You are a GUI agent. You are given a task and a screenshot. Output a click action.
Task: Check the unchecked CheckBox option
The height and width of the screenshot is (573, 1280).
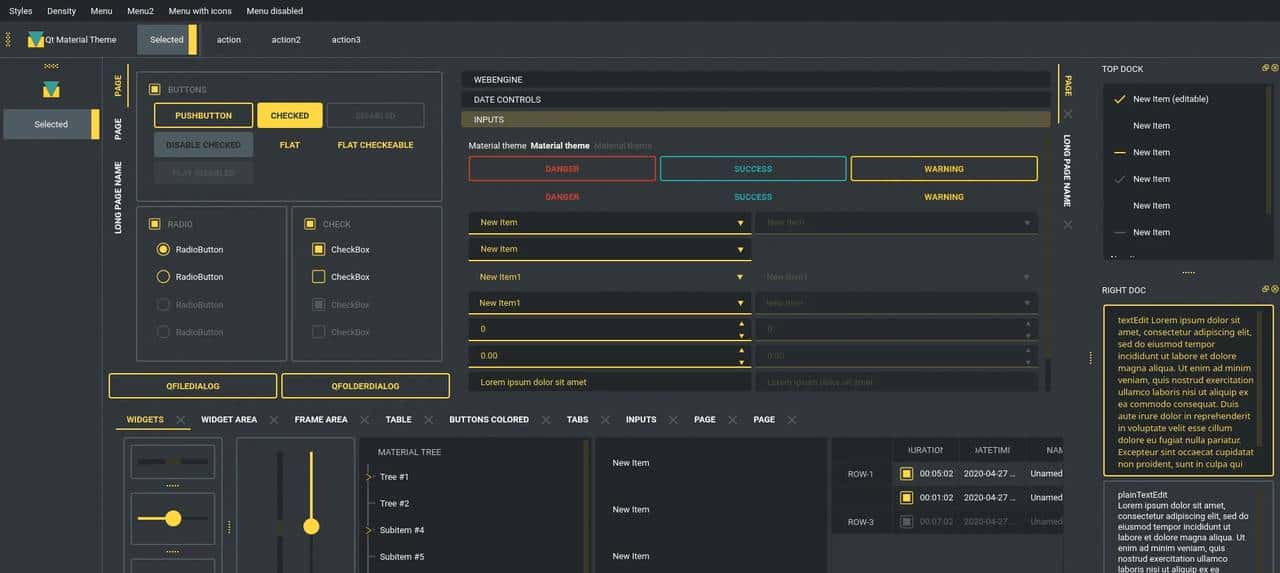click(x=319, y=277)
